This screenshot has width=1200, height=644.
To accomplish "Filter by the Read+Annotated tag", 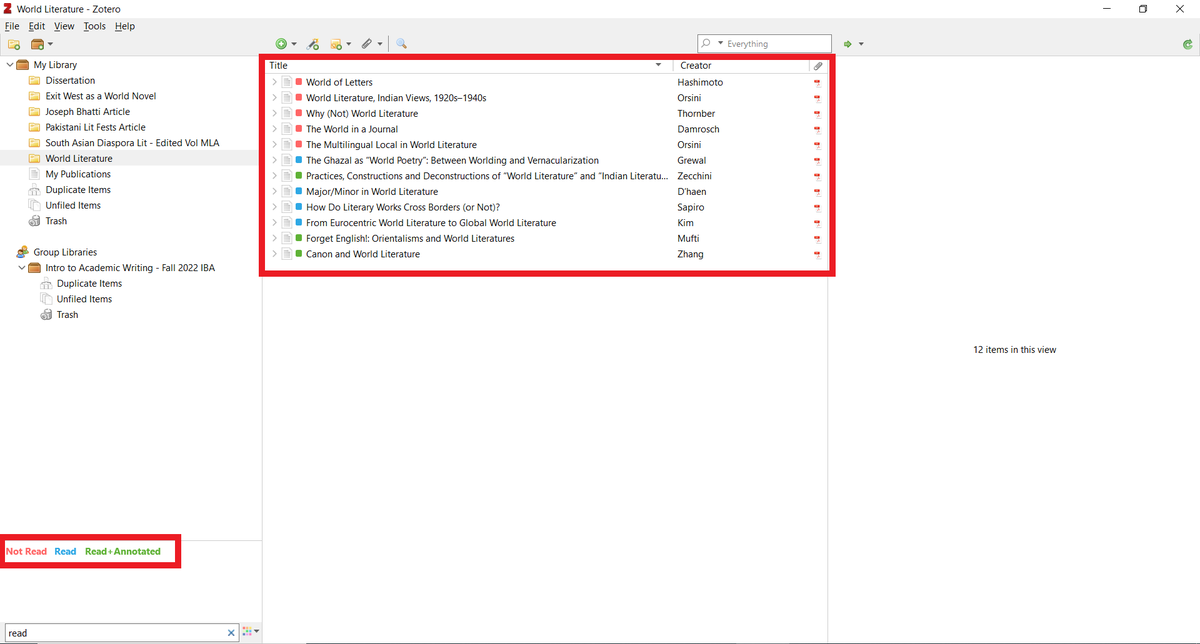I will 123,551.
